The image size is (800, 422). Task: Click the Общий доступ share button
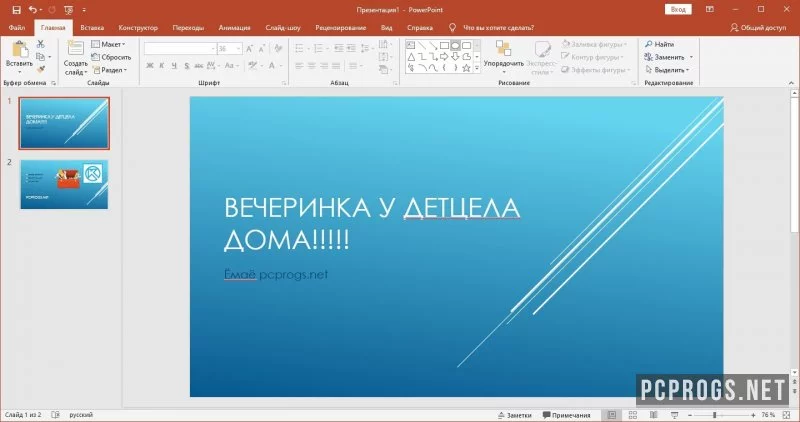click(758, 28)
